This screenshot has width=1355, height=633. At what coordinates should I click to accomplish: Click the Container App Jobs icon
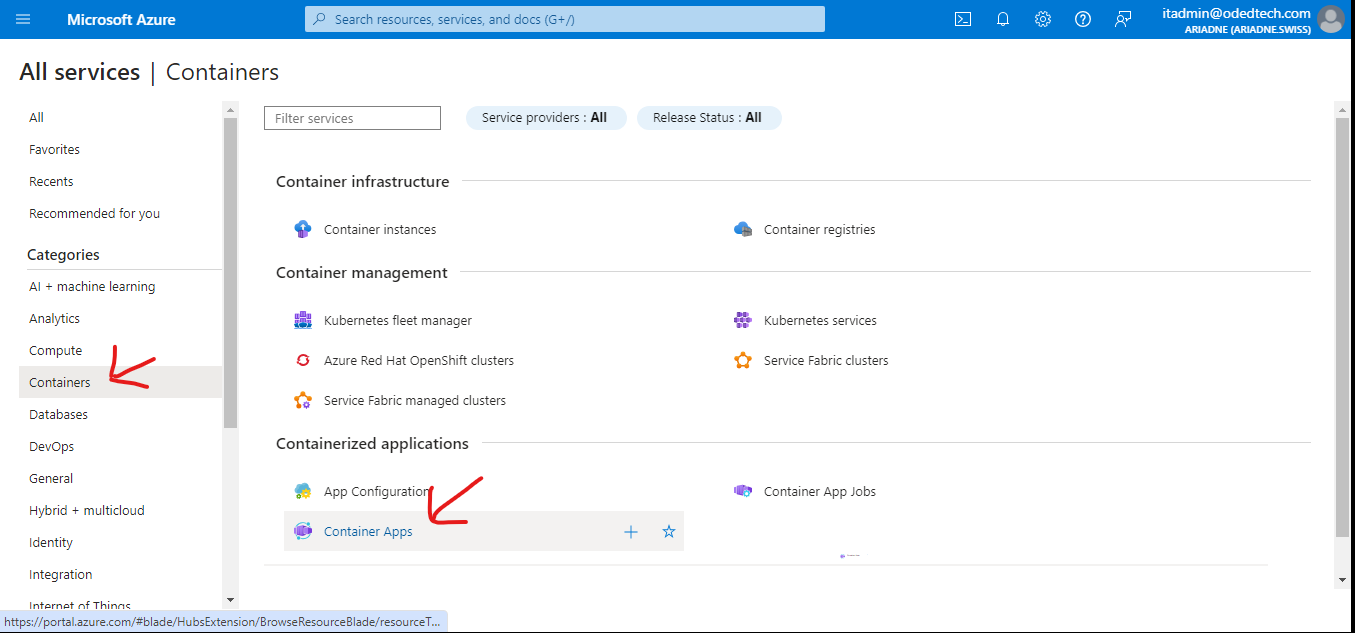click(x=743, y=491)
